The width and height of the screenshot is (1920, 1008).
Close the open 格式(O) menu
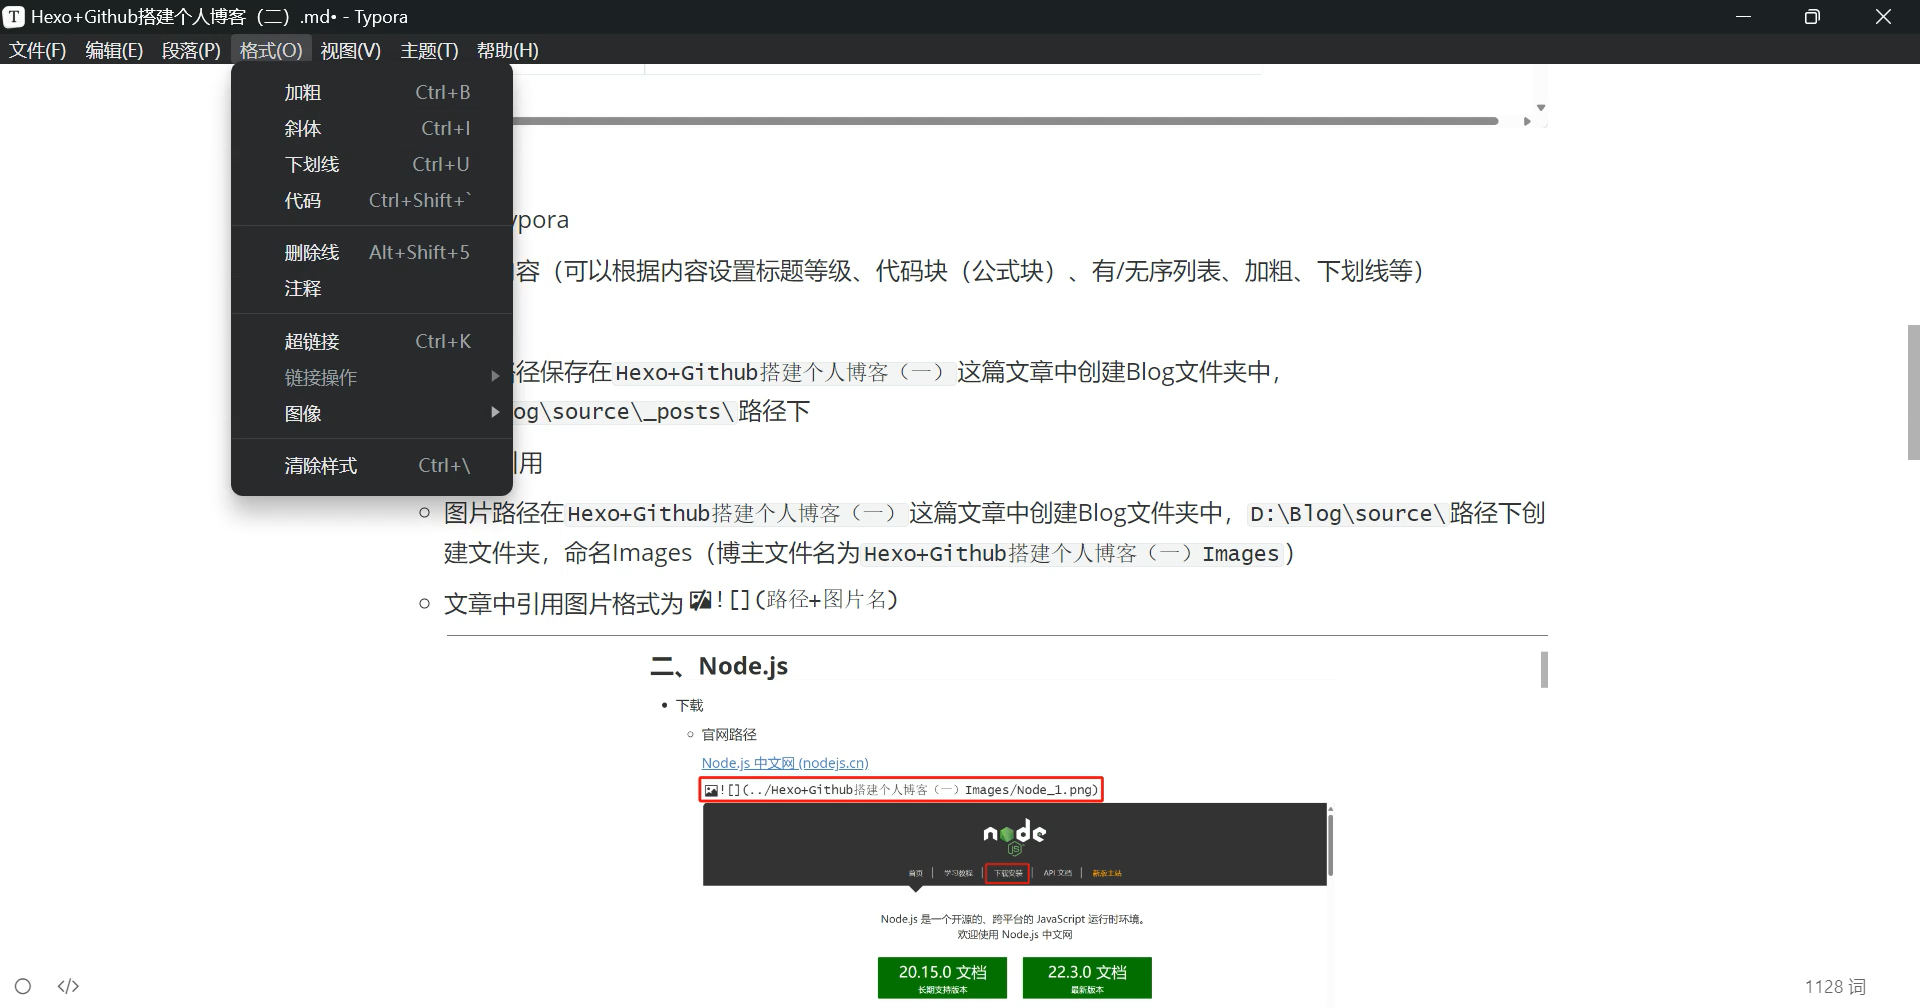click(x=271, y=50)
